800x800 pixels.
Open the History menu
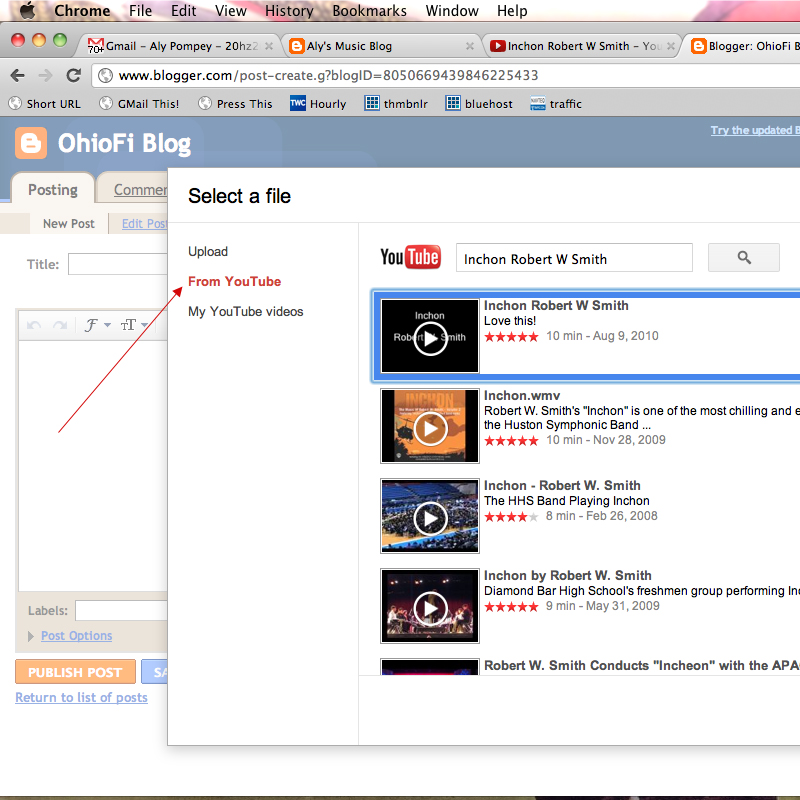[289, 11]
